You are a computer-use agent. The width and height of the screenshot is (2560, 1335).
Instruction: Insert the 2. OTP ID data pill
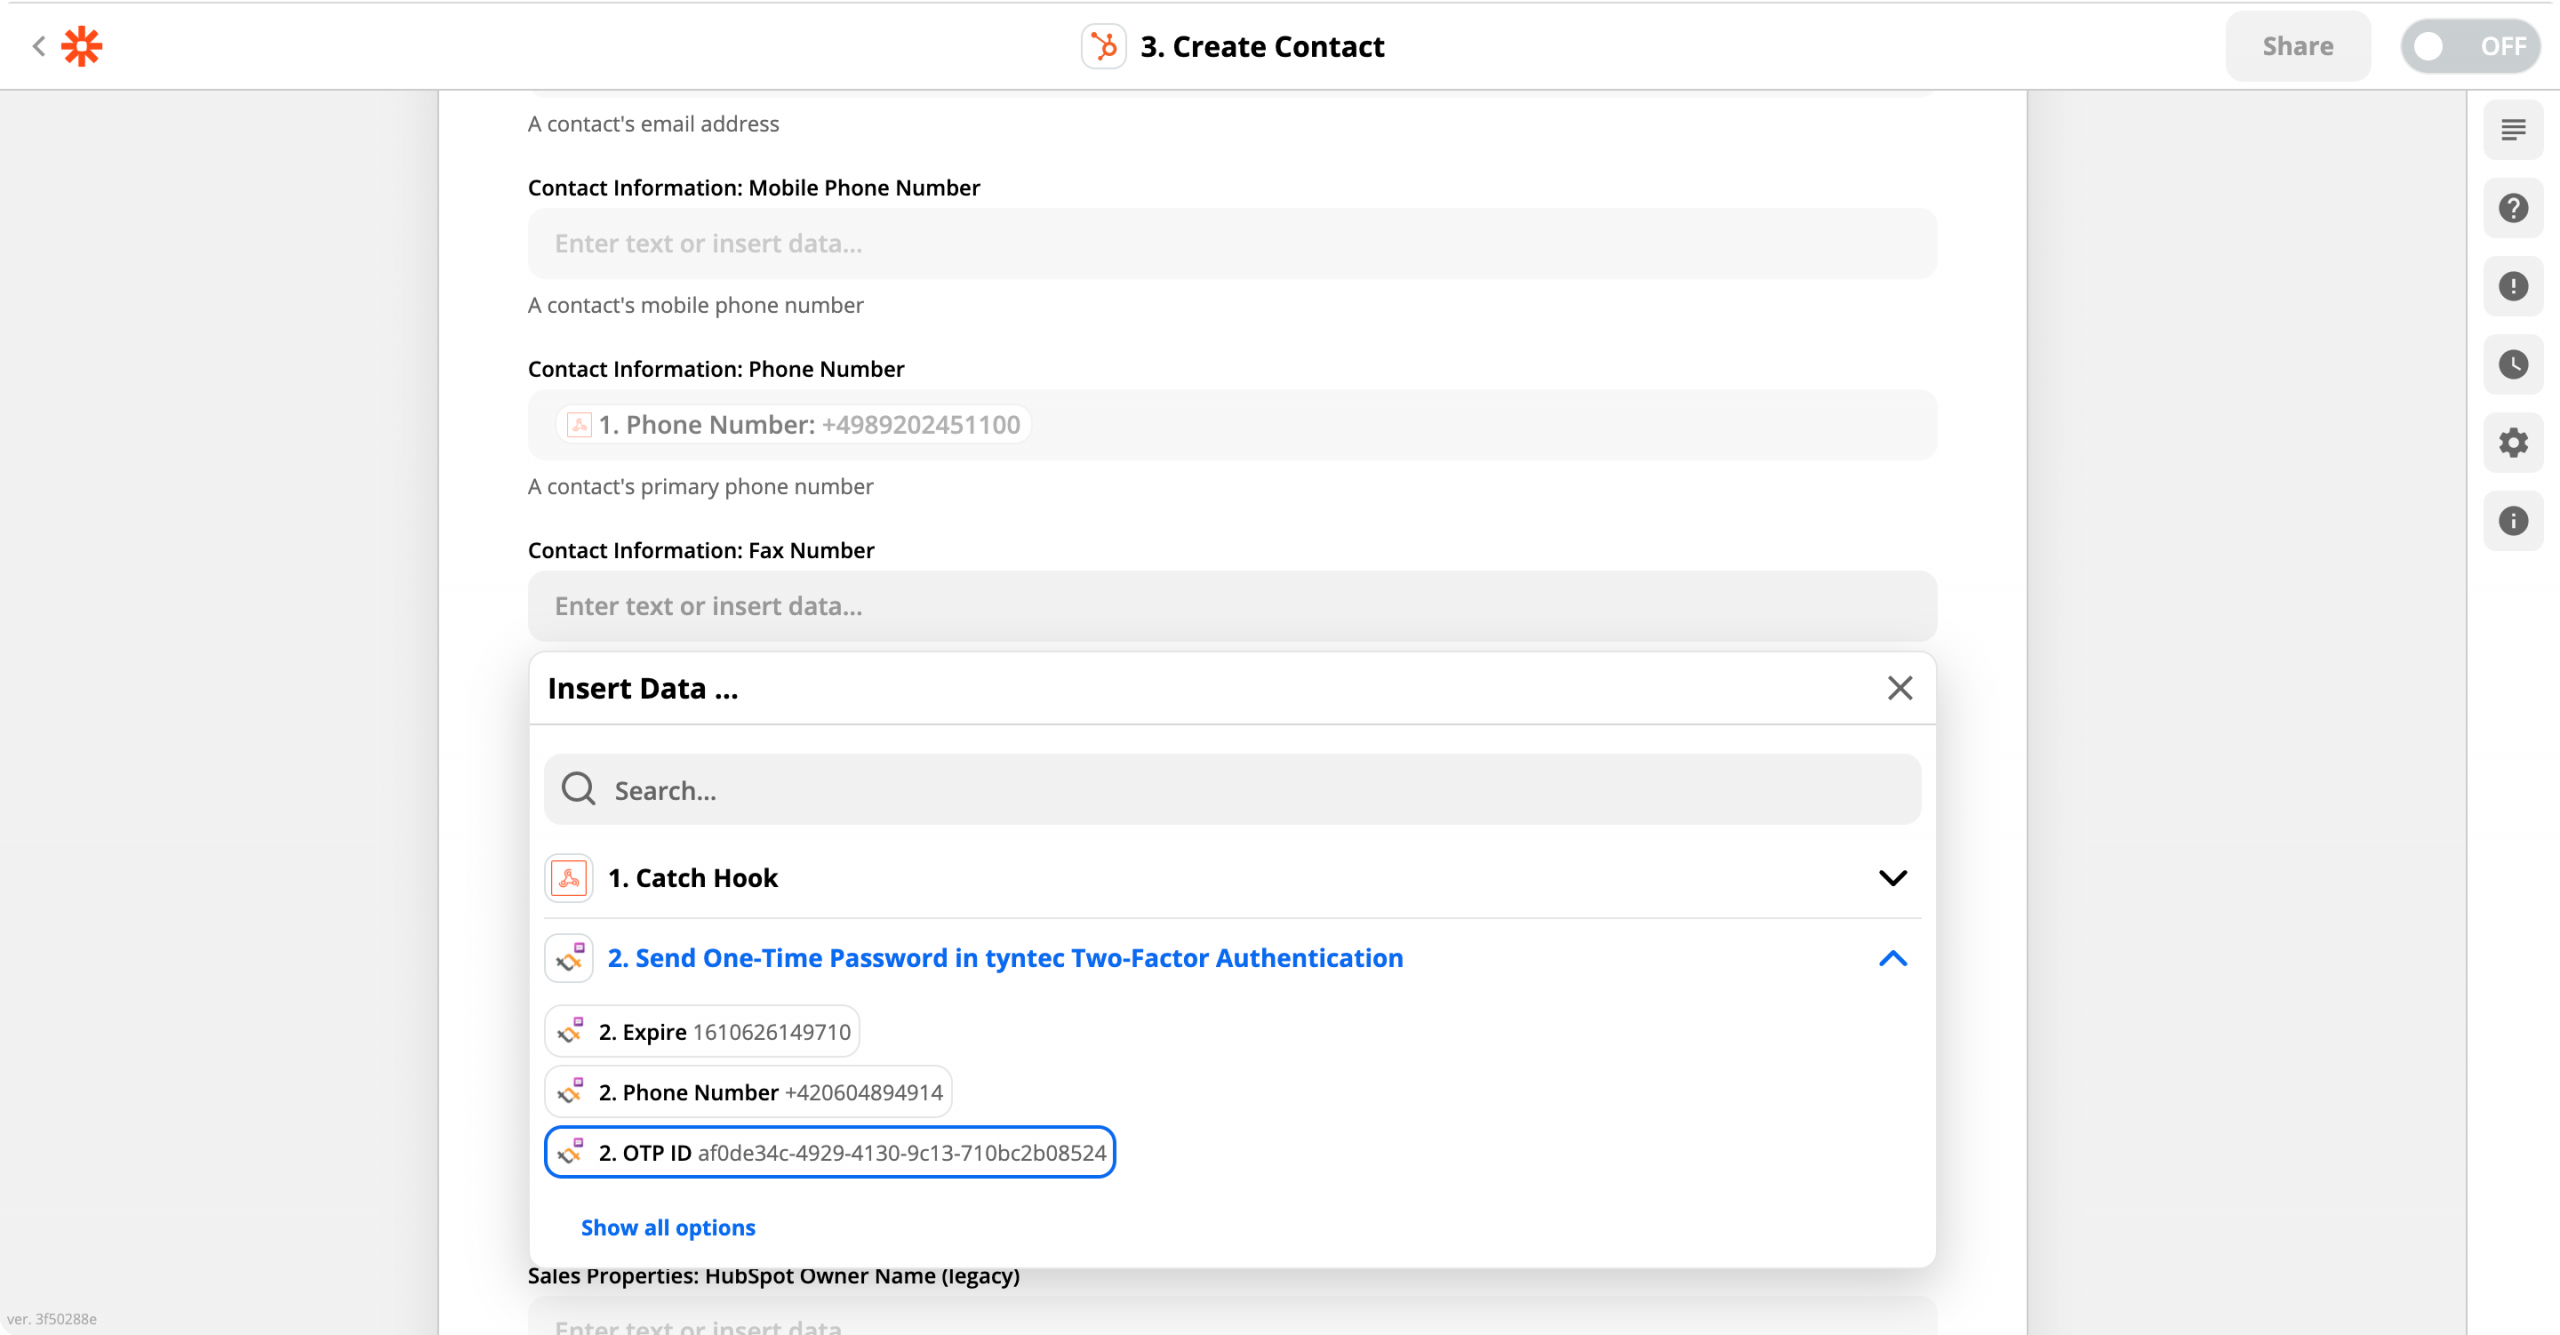pyautogui.click(x=829, y=1152)
